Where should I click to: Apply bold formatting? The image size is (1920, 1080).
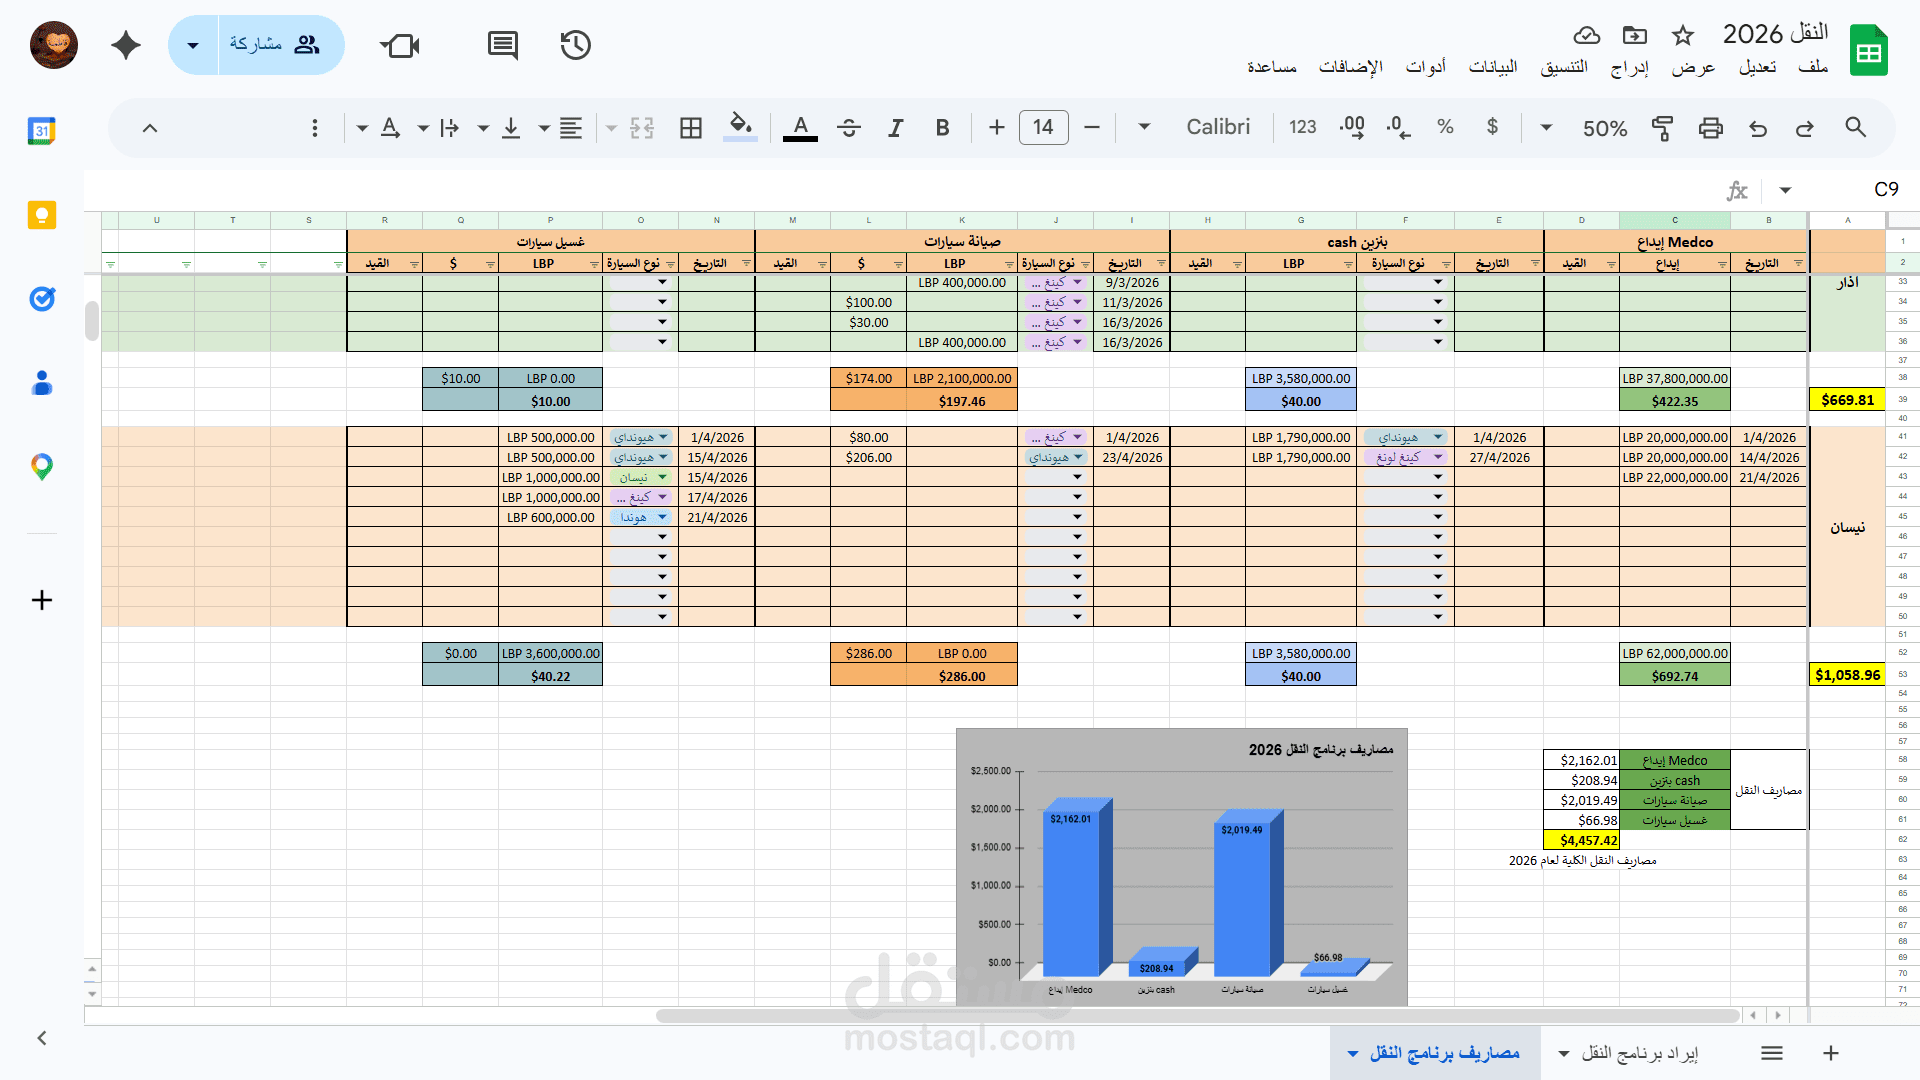tap(942, 127)
